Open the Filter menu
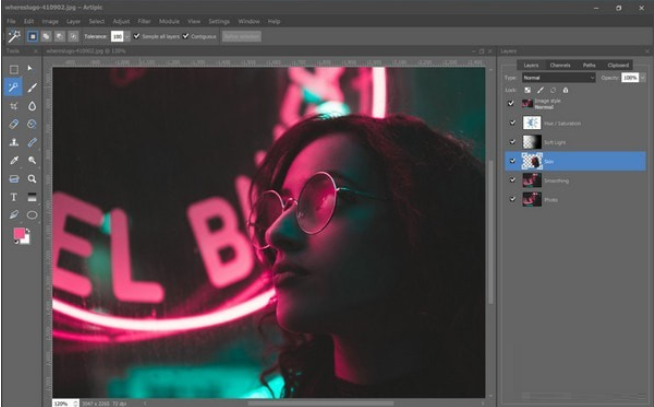The image size is (654, 407). (x=144, y=20)
